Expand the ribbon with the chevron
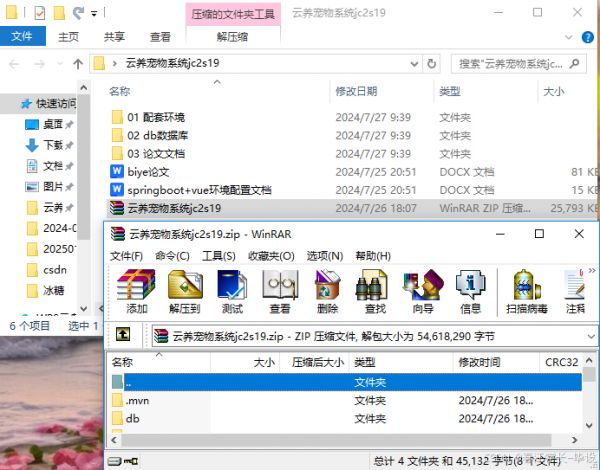 click(x=569, y=37)
